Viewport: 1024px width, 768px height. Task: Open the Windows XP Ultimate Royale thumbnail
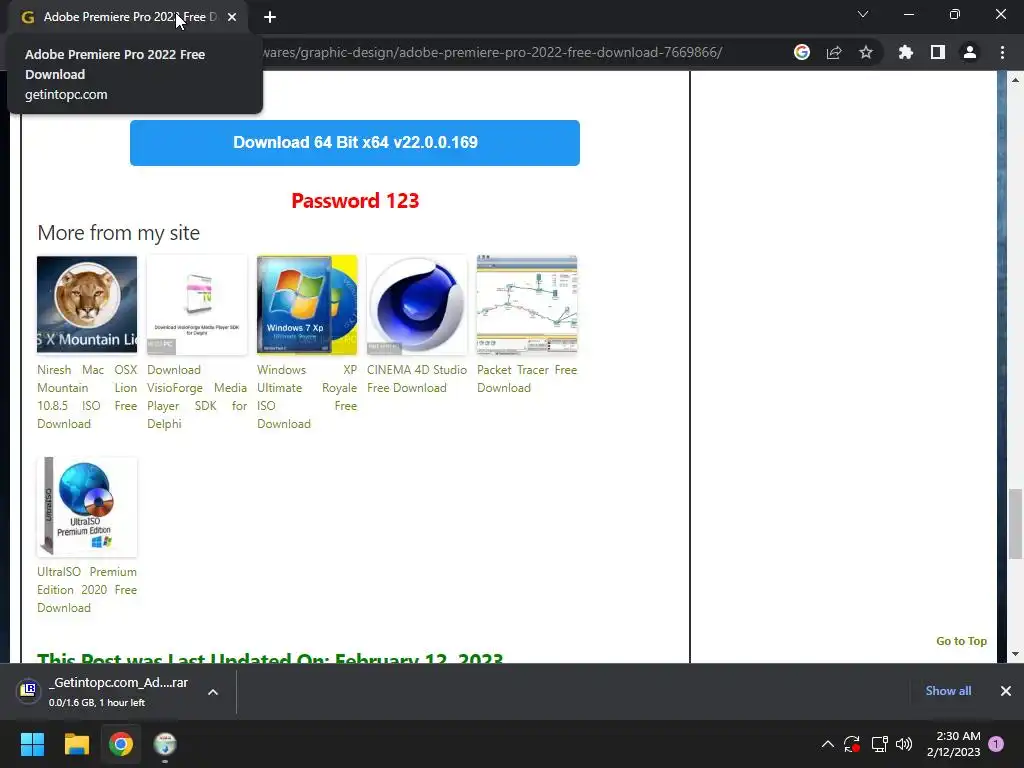pyautogui.click(x=307, y=304)
